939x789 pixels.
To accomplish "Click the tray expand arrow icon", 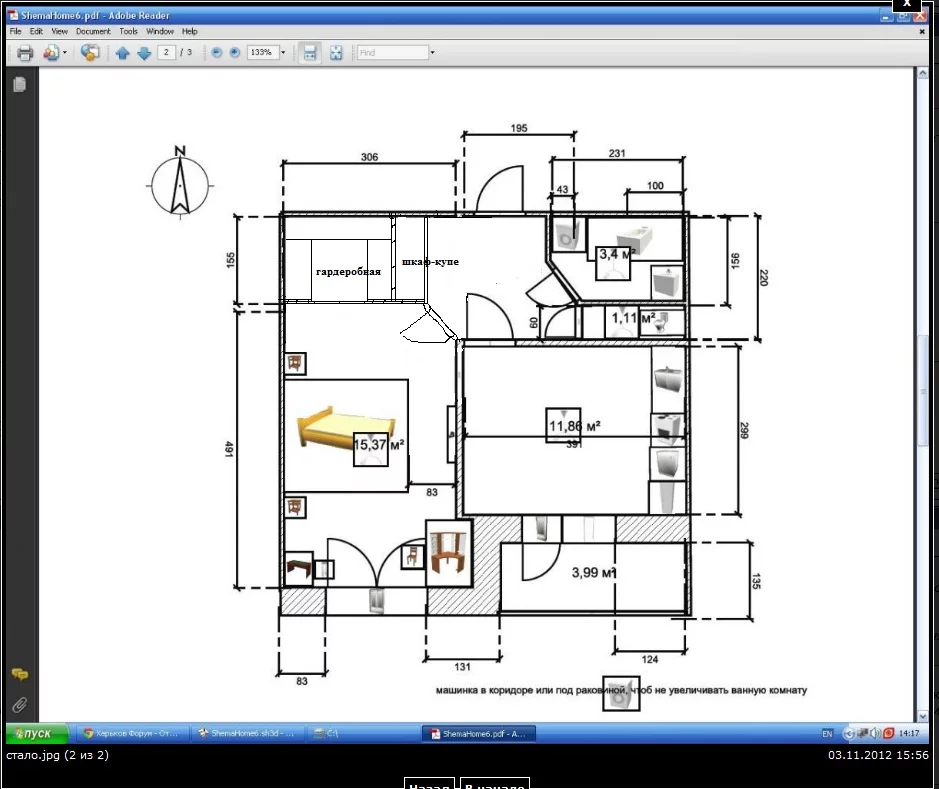I will click(x=848, y=733).
